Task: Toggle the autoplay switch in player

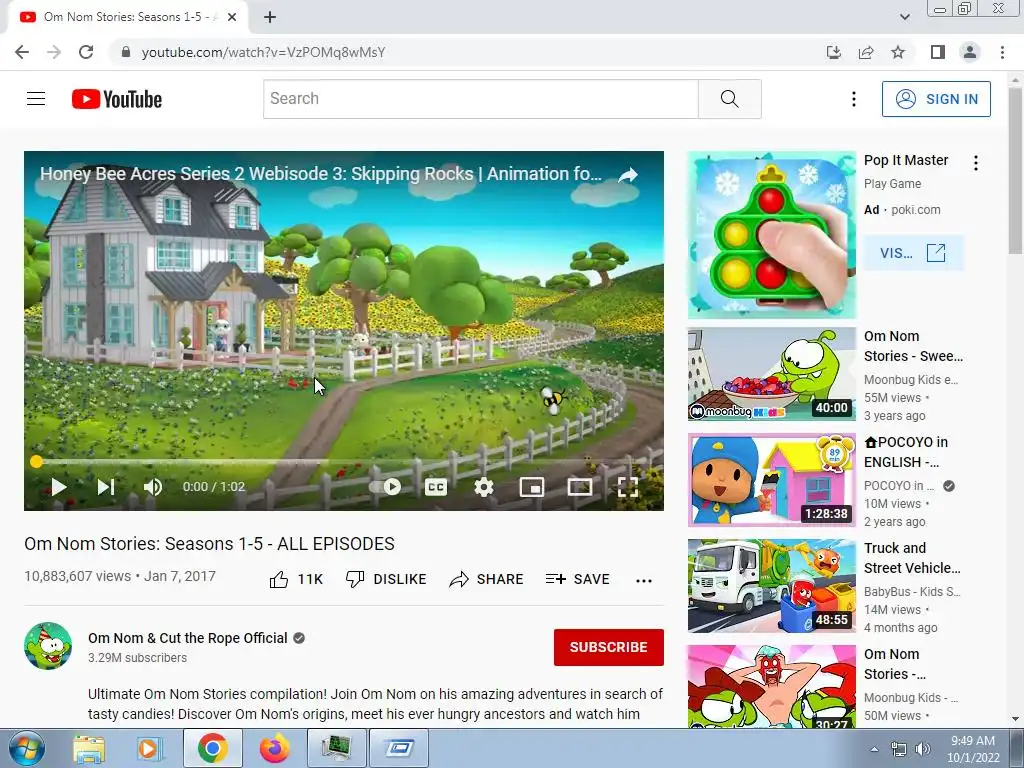Action: (x=386, y=487)
